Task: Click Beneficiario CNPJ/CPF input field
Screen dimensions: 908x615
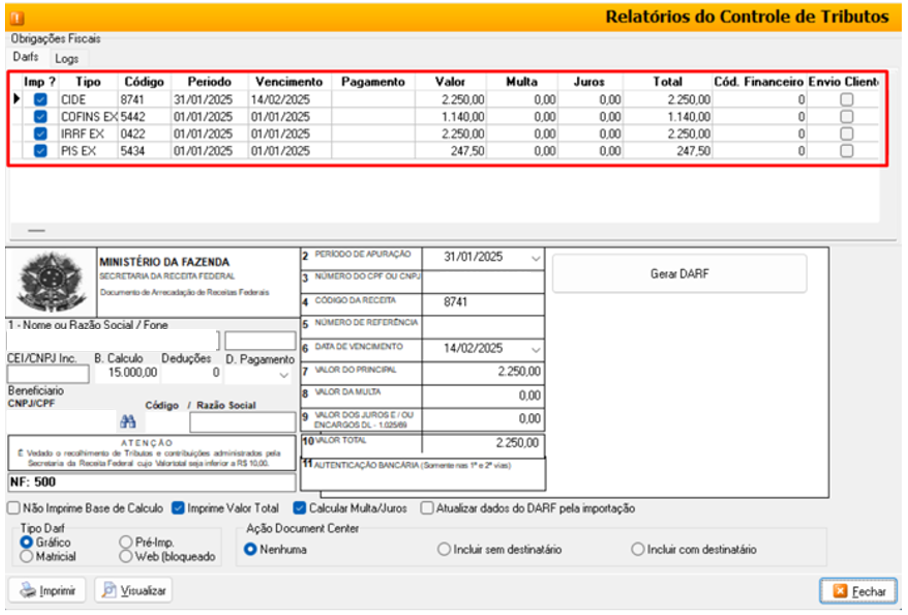Action: pos(61,422)
